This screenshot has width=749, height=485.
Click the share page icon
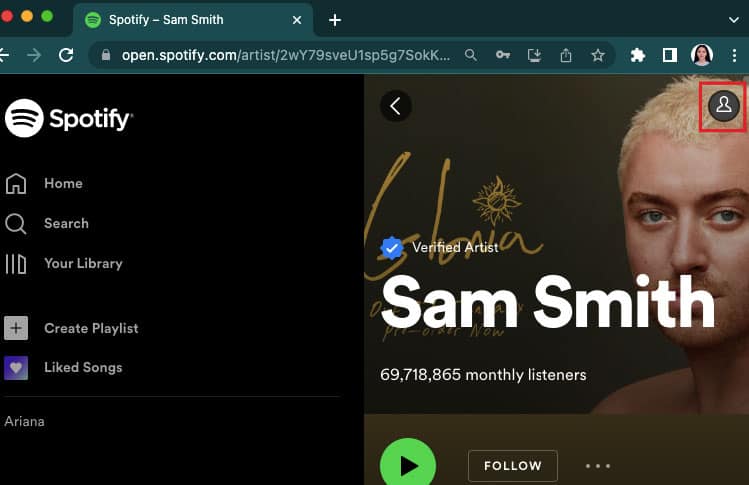tap(566, 55)
